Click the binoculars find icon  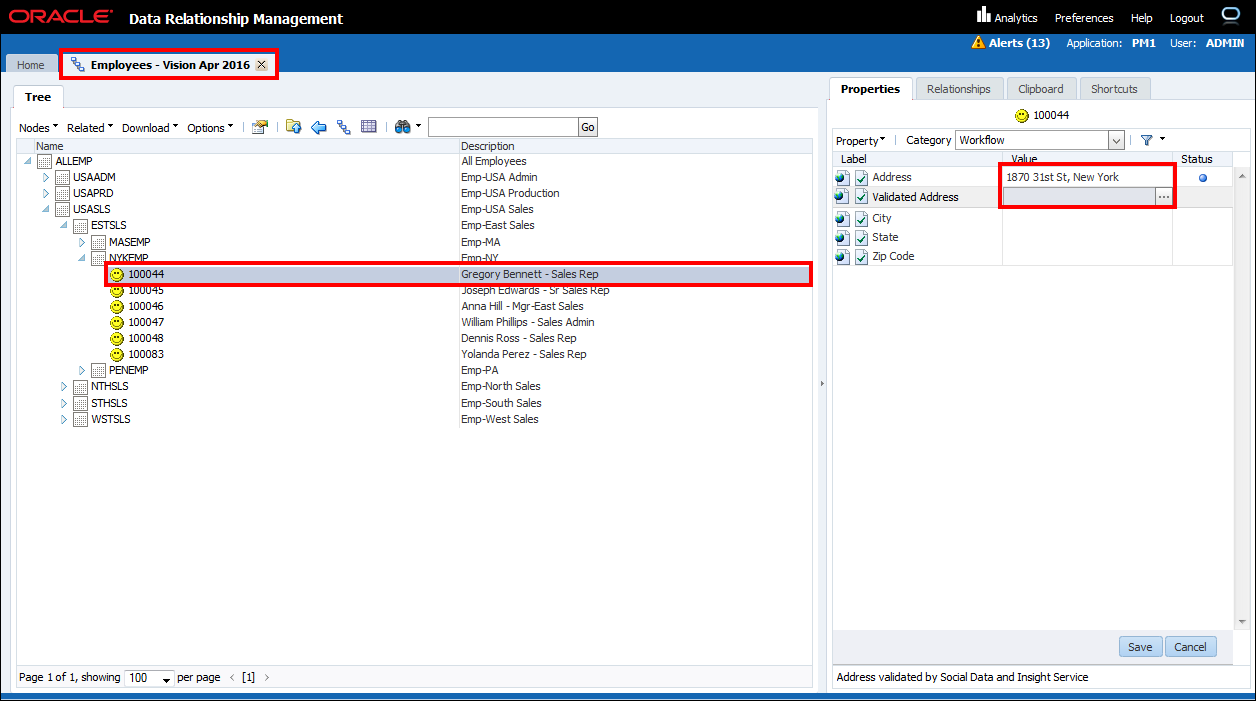[x=402, y=127]
